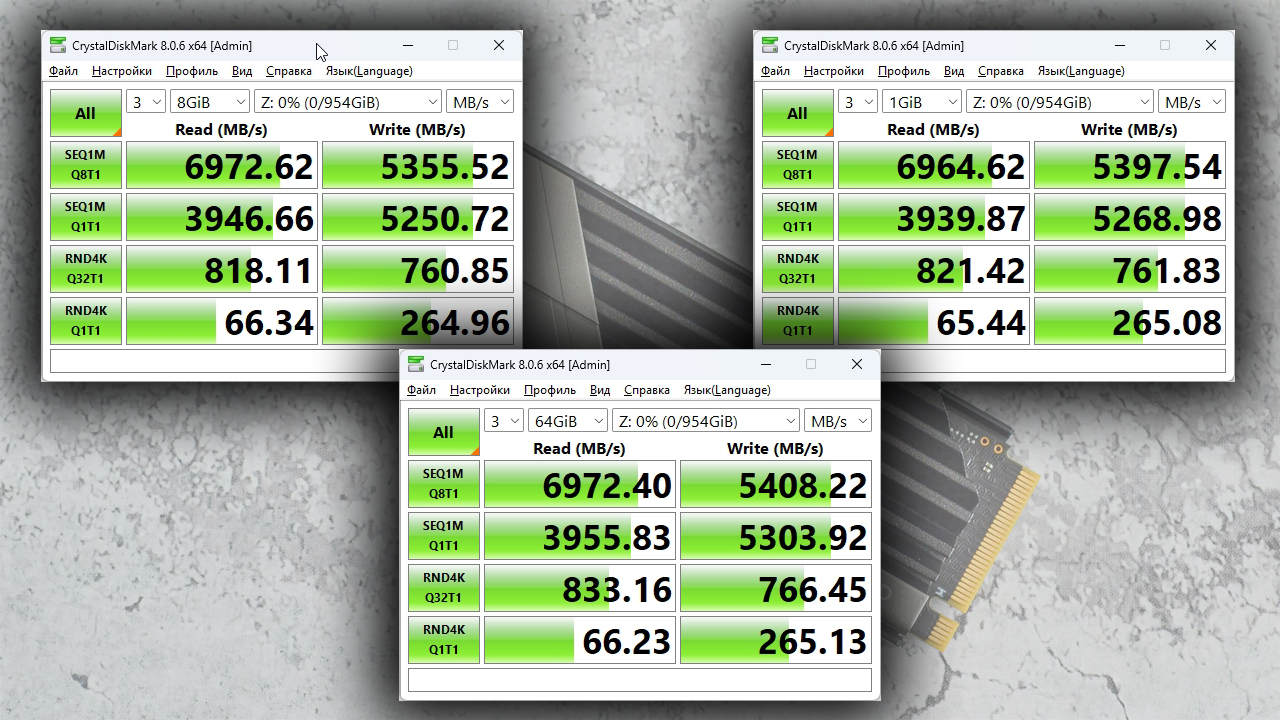This screenshot has height=720, width=1280.
Task: Open the 64GiB test size dropdown
Action: [568, 421]
